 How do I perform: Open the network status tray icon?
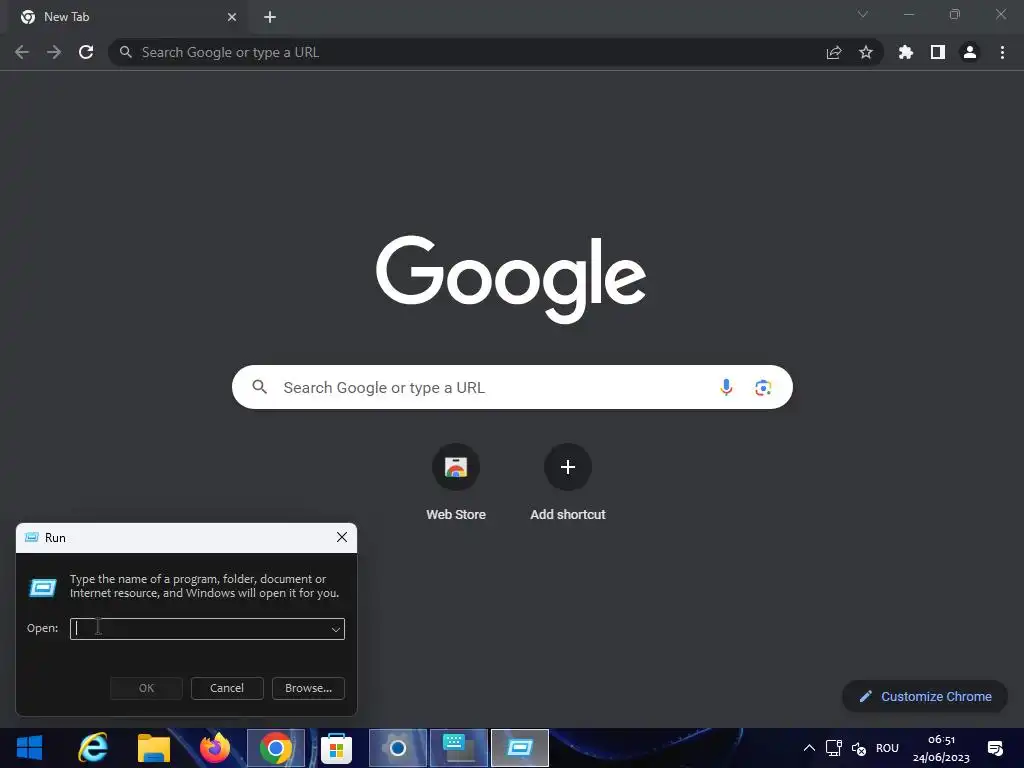click(x=833, y=748)
